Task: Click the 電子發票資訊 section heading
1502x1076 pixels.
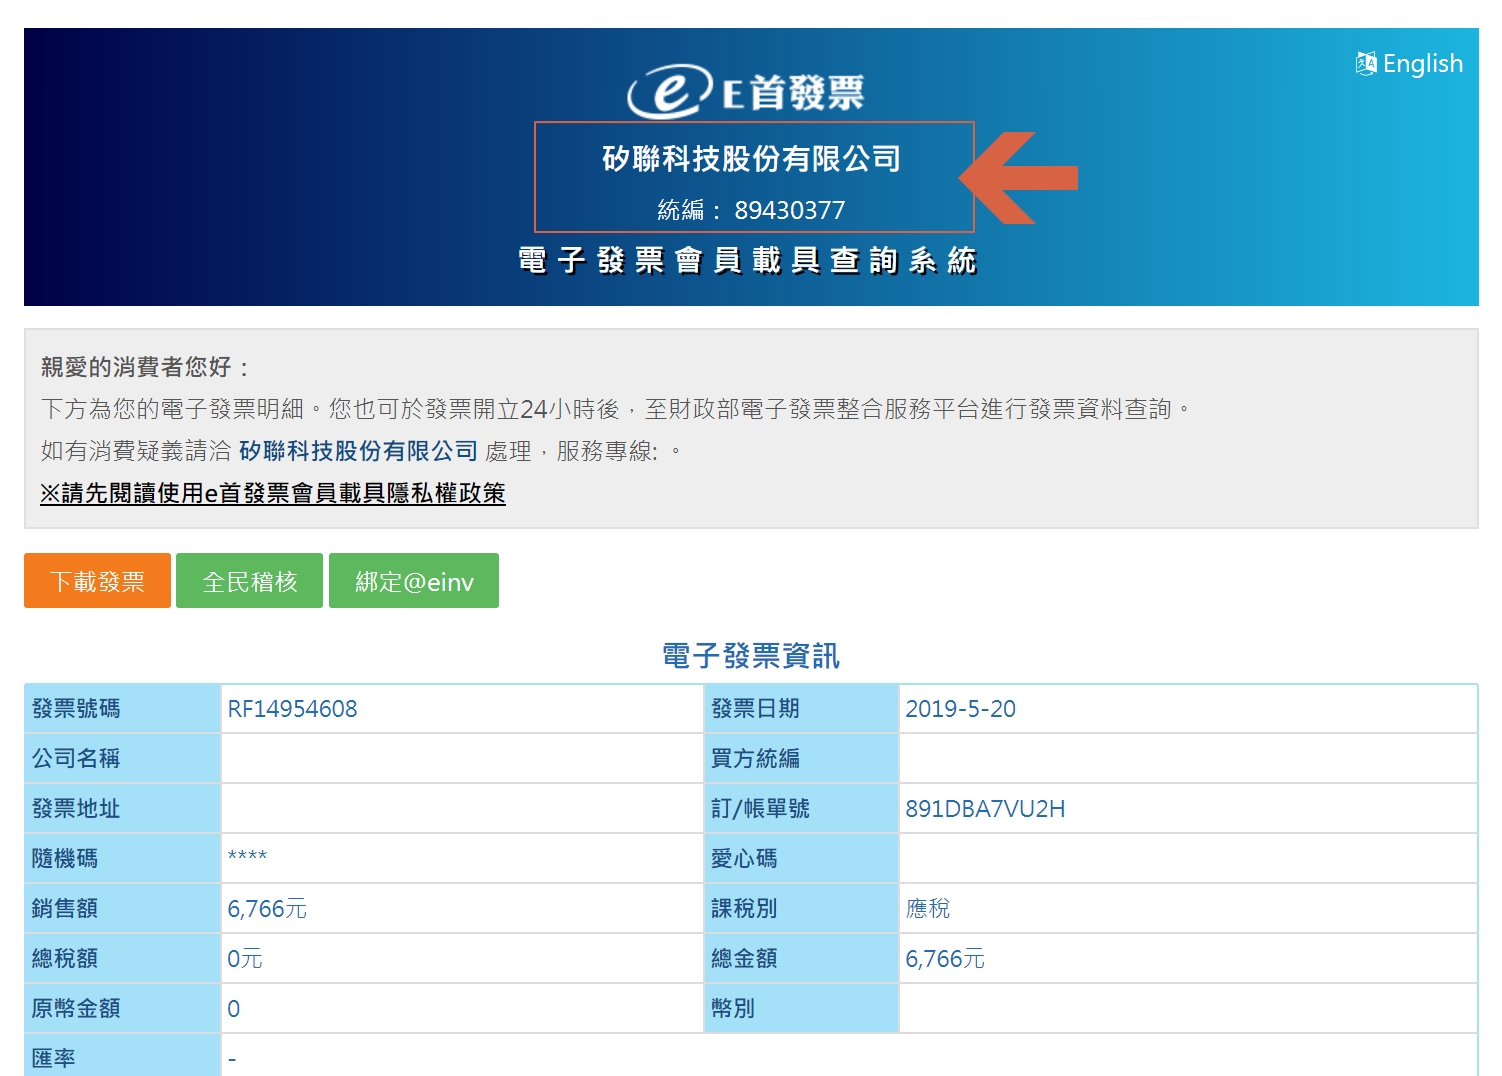Action: (751, 656)
